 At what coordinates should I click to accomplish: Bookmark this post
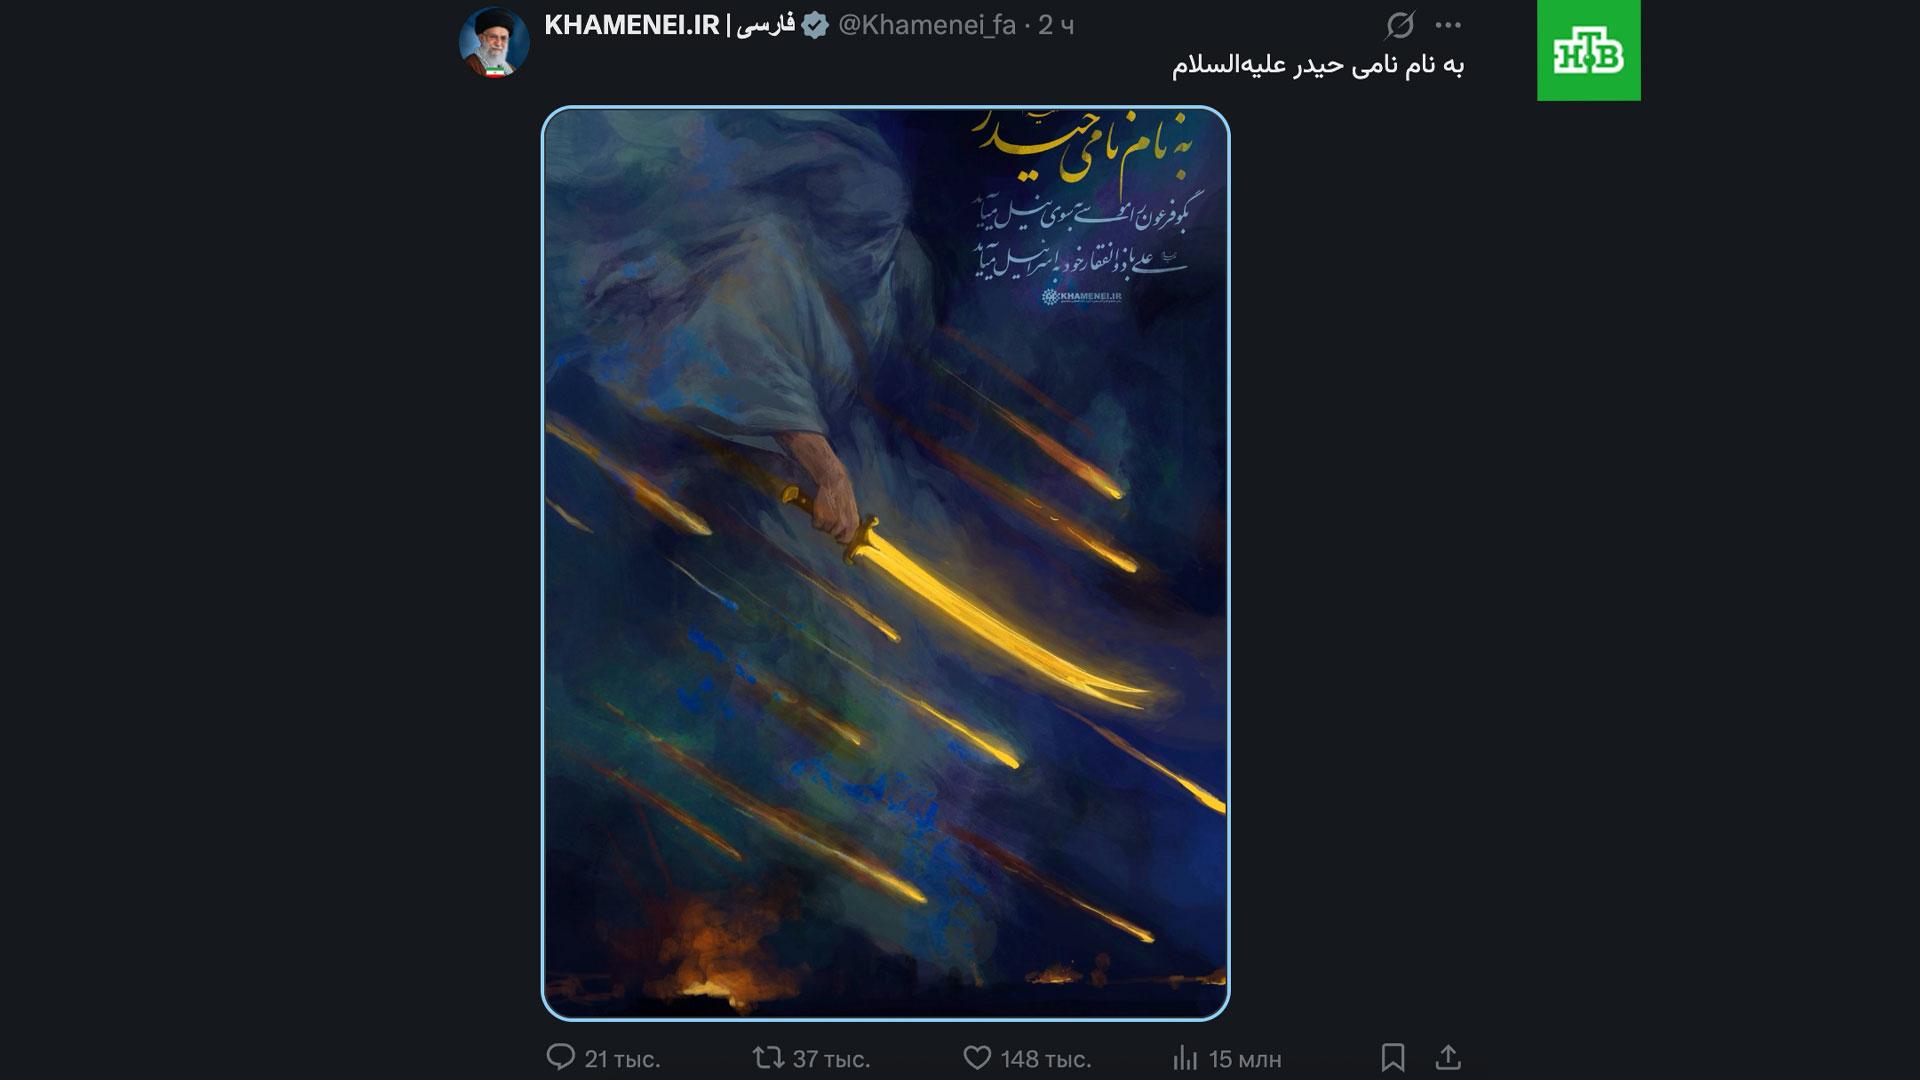(1393, 1057)
